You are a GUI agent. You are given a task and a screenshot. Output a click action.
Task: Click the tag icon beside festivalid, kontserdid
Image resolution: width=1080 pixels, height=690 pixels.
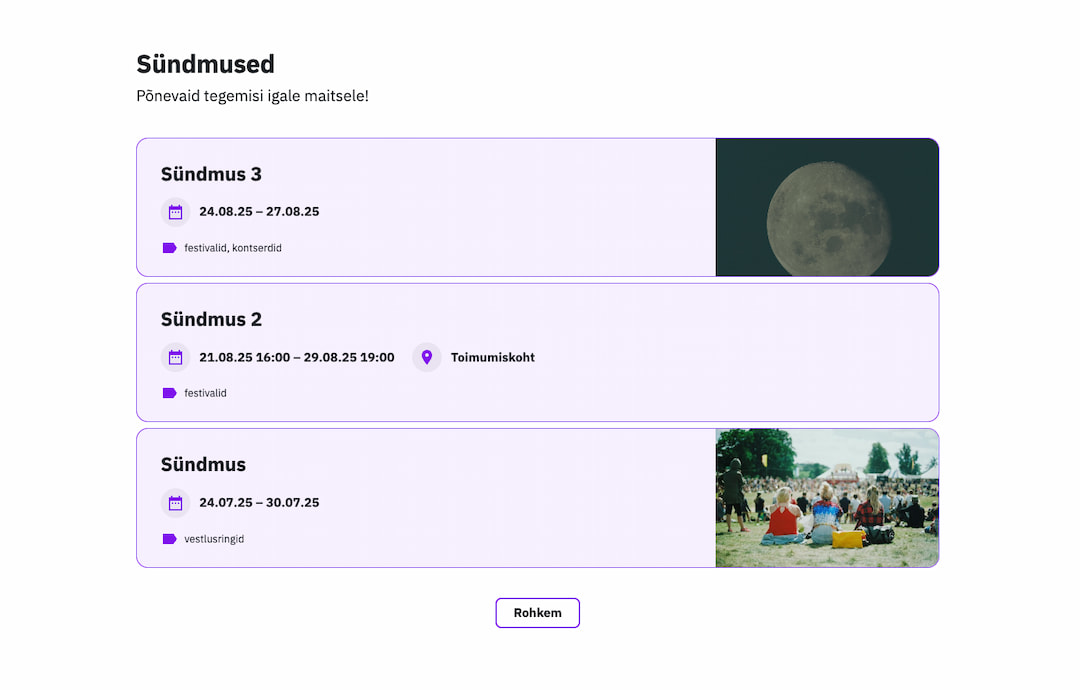tap(169, 248)
